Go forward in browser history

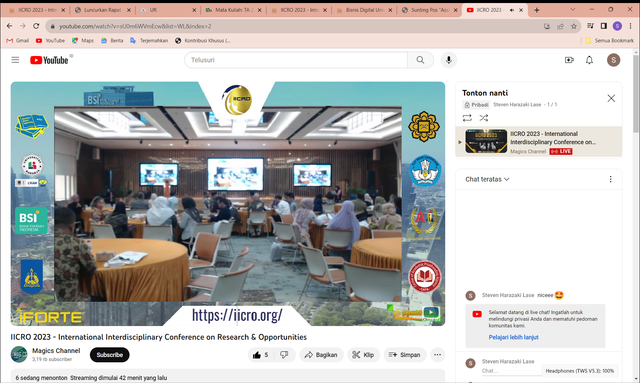[23, 26]
